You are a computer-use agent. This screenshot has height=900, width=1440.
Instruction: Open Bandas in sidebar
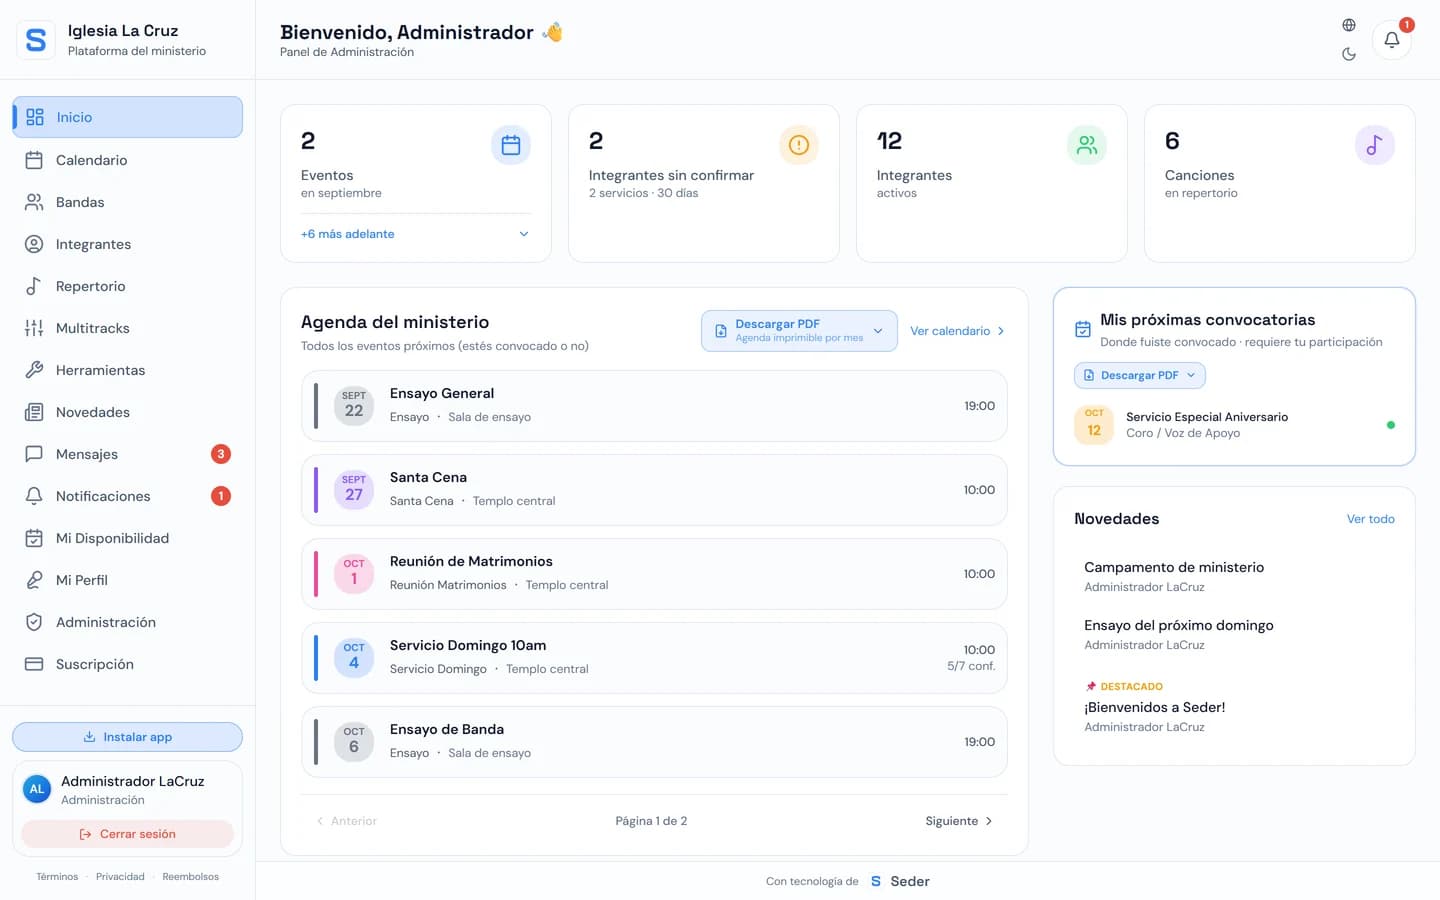click(128, 202)
